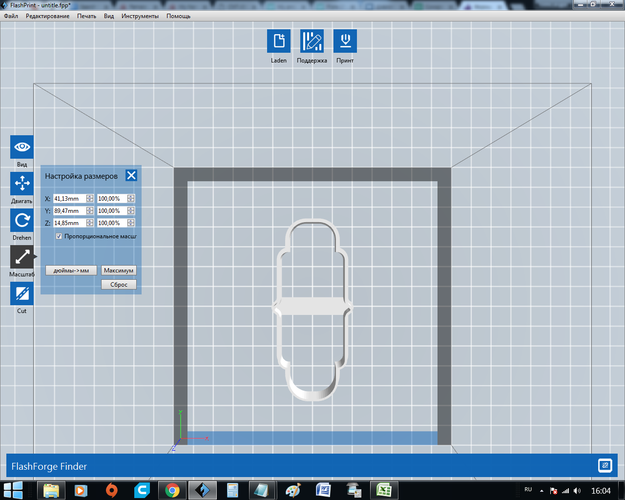Click the Сброс reset button
625x500 pixels.
[118, 284]
